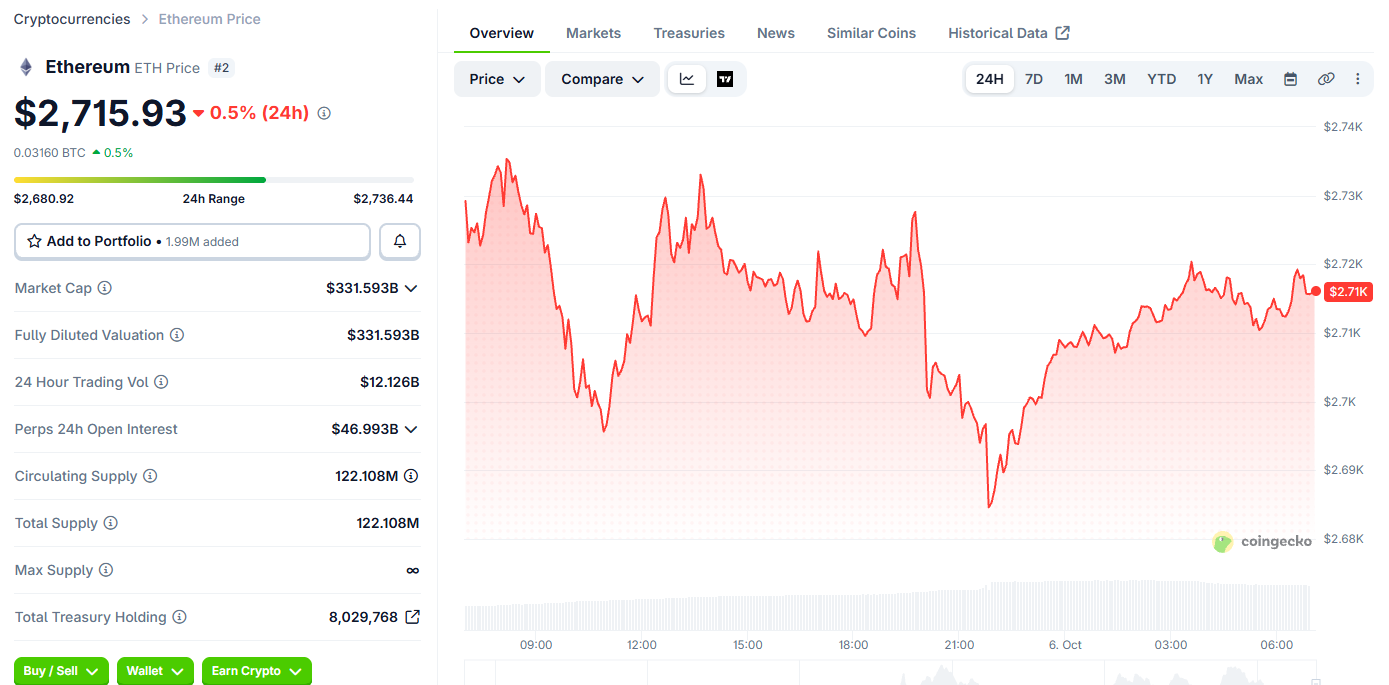Screen dimensions: 1389x685
Task: Select the 3M time range
Action: coord(1115,79)
